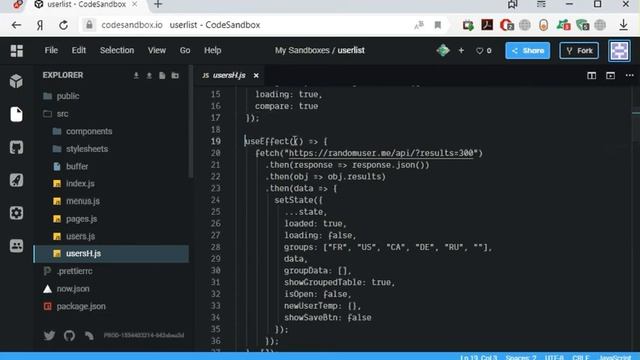
Task: Close the usersH.js editor tab
Action: [x=256, y=76]
